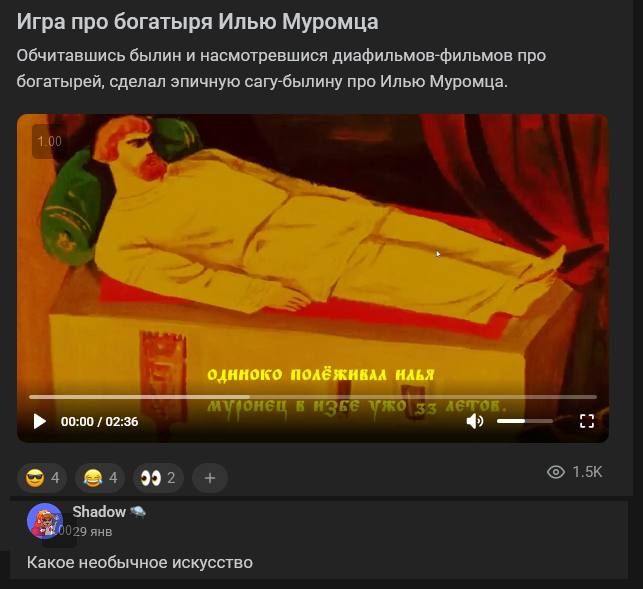Open post title about Илья Муромец
The width and height of the screenshot is (643, 589).
(197, 21)
